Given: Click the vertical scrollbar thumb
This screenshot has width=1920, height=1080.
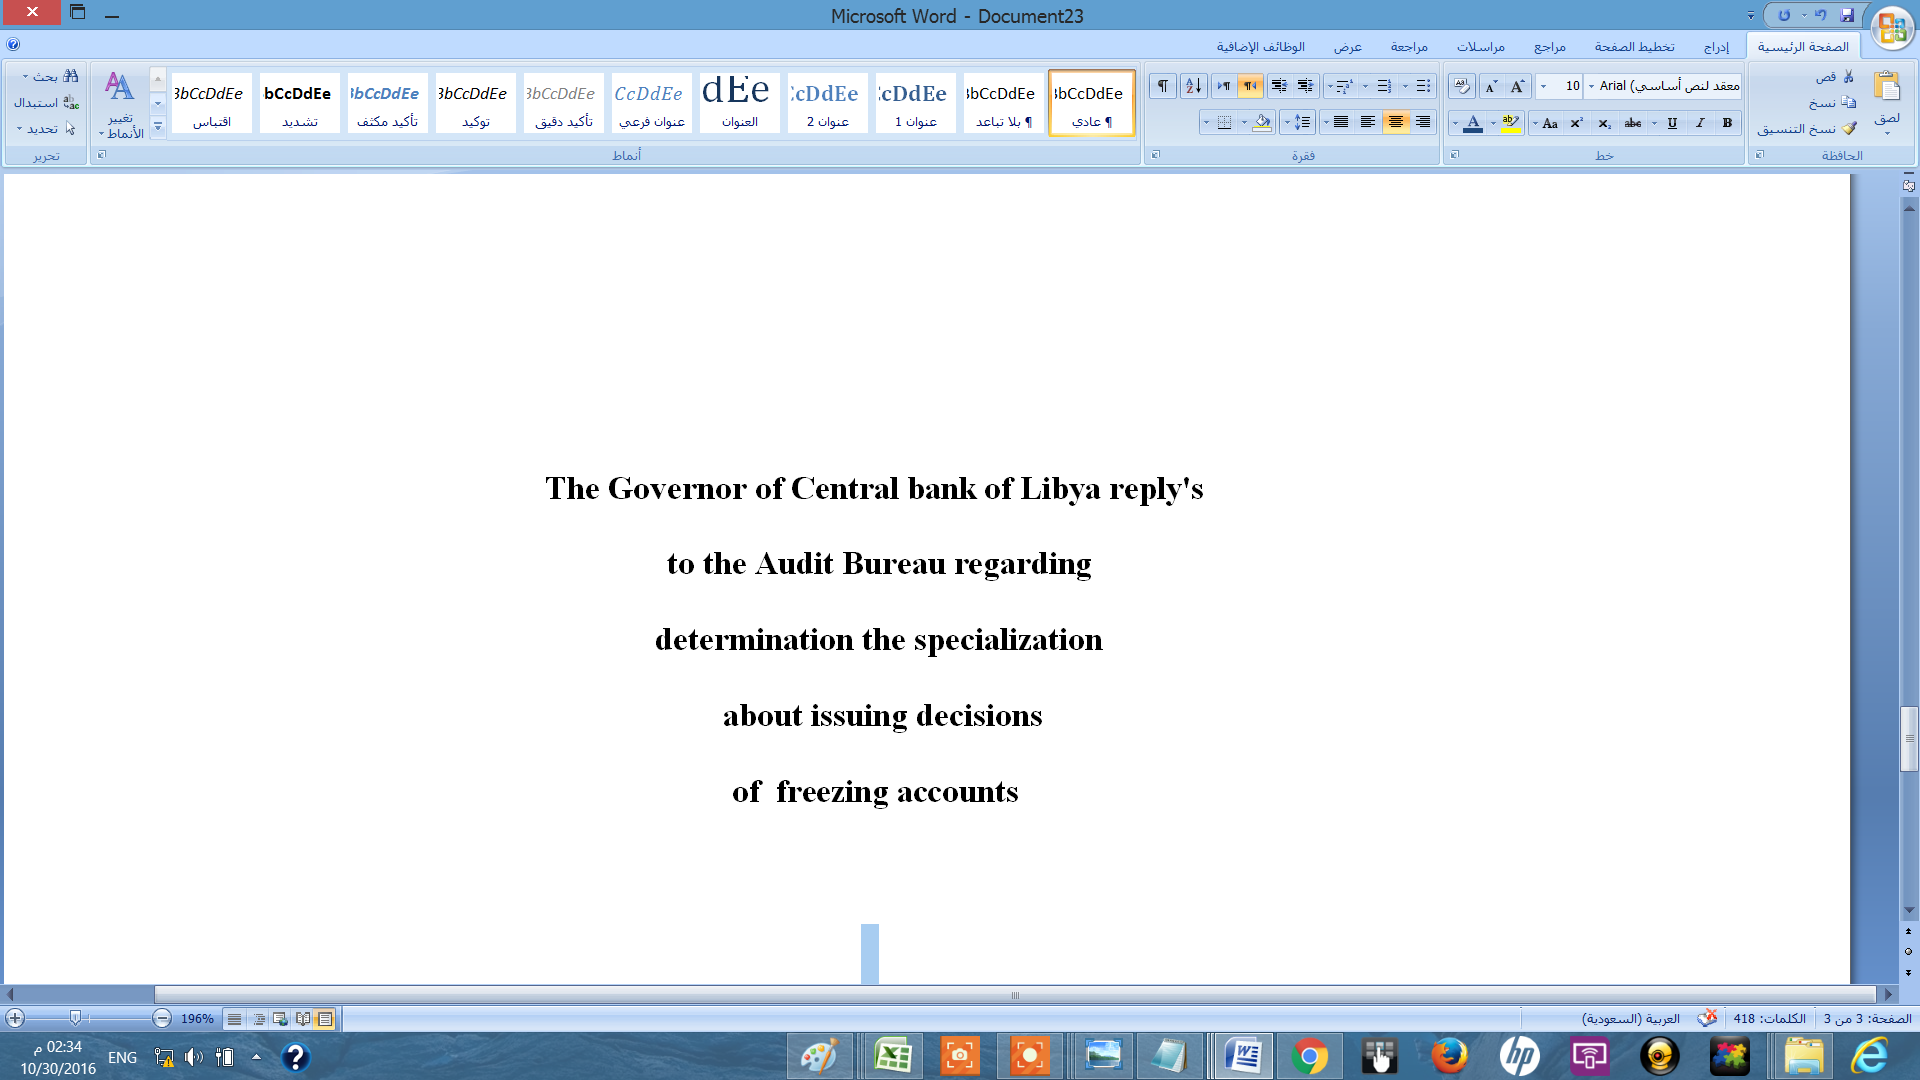Looking at the screenshot, I should 1909,739.
